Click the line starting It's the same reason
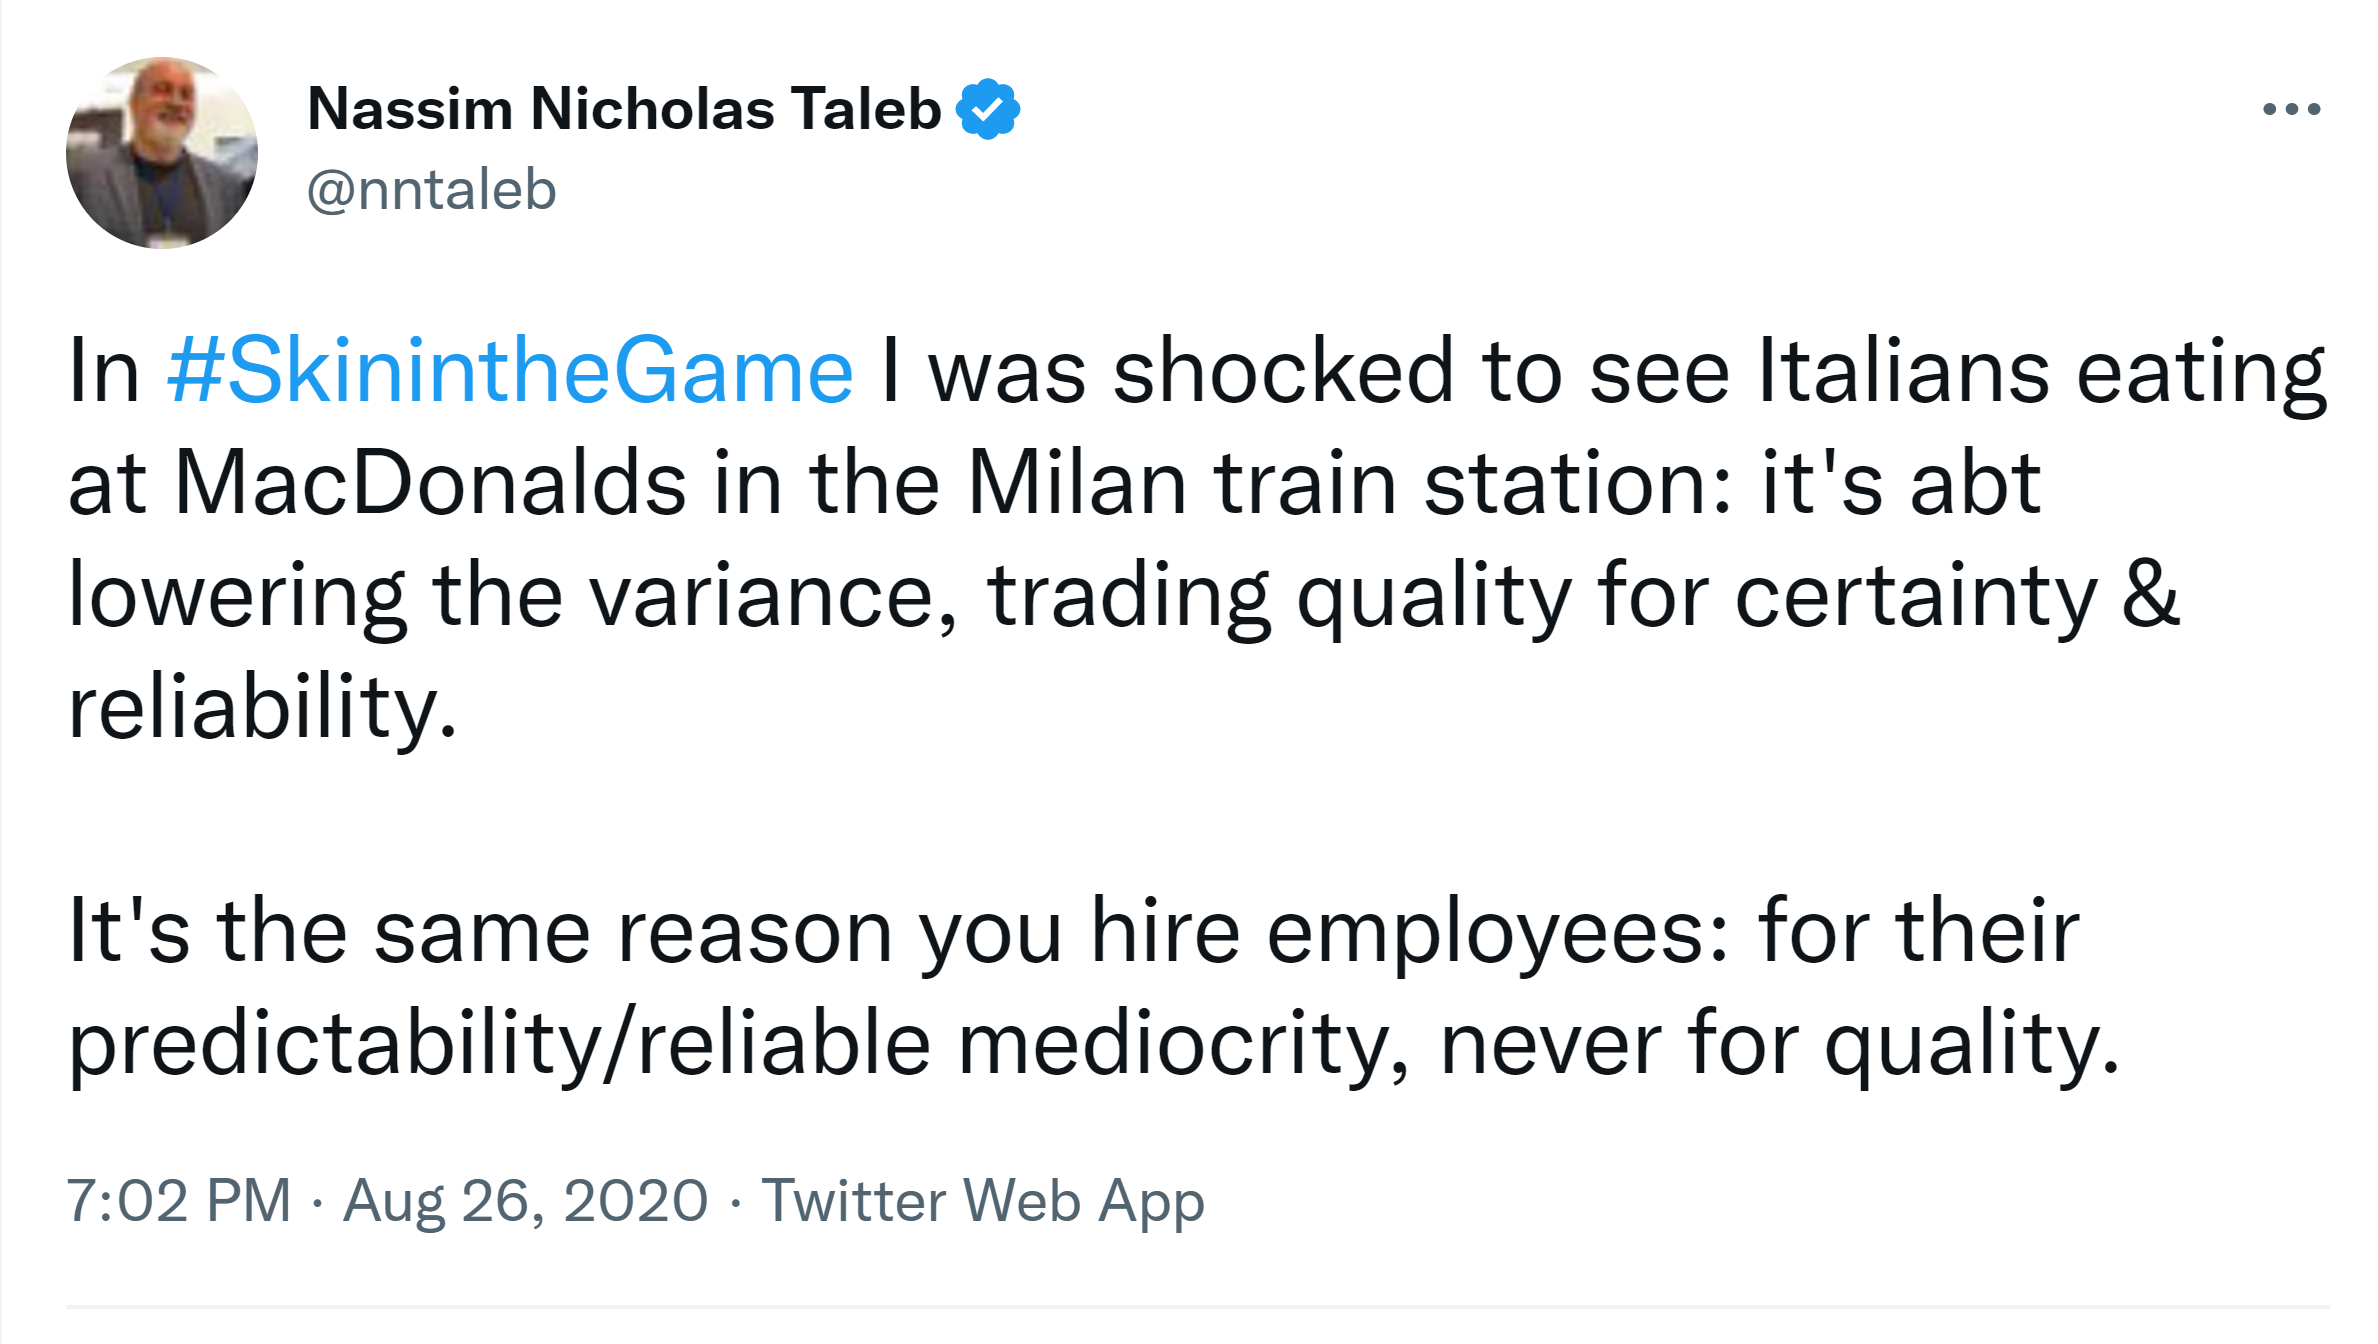 tap(1072, 932)
